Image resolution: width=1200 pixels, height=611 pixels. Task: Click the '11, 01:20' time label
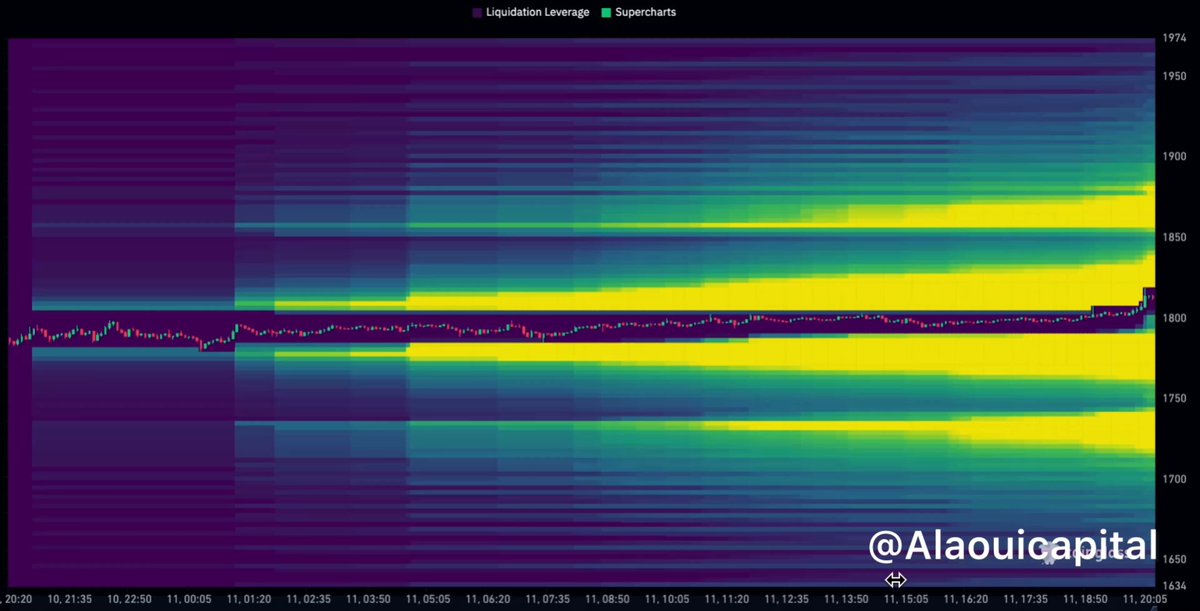(x=248, y=599)
